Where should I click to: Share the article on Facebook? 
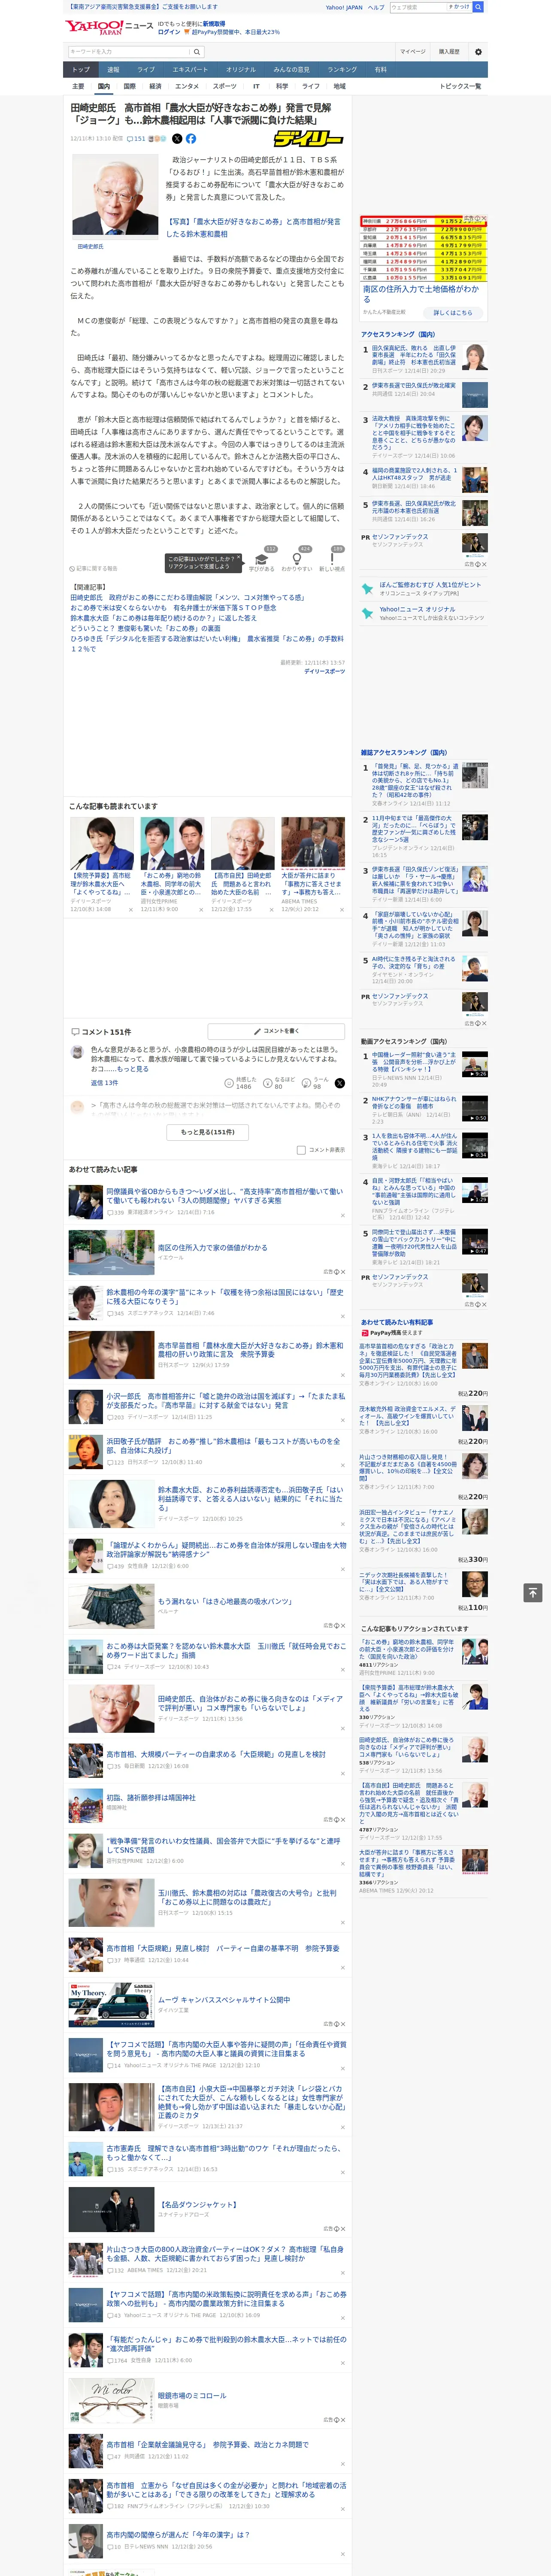pos(191,139)
